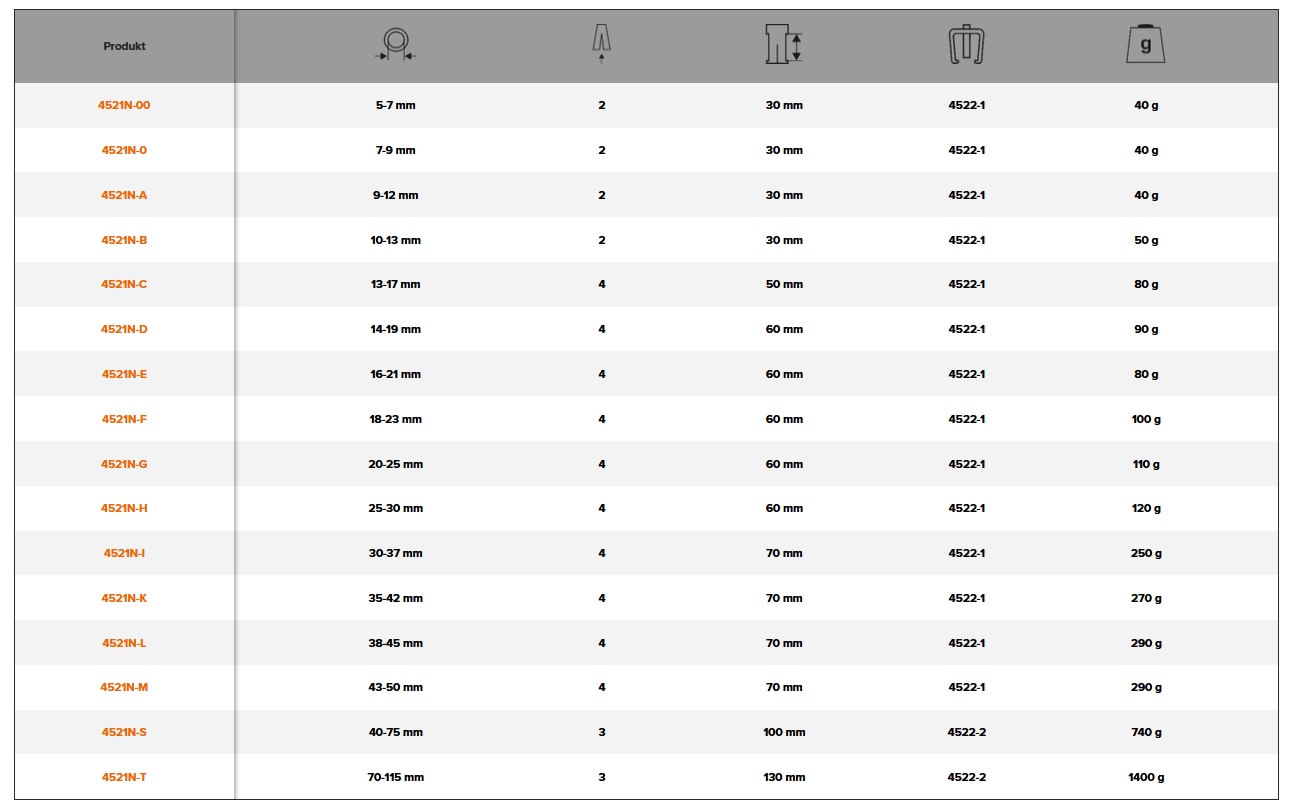This screenshot has height=808, width=1296.
Task: Click the puller tool header icon
Action: 966,46
